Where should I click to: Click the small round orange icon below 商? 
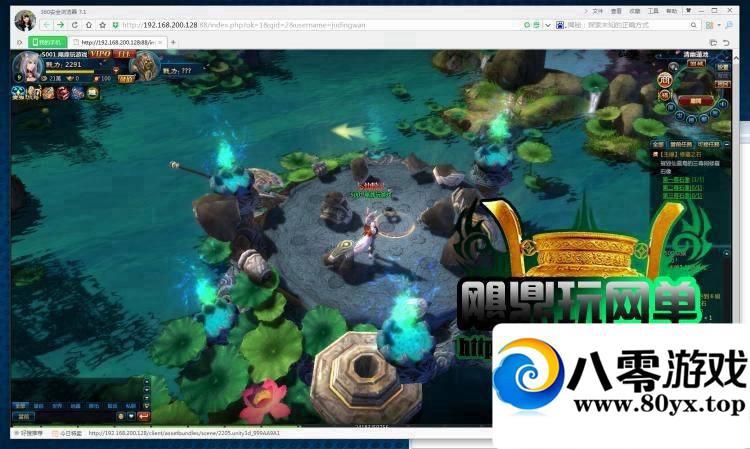[x=665, y=95]
